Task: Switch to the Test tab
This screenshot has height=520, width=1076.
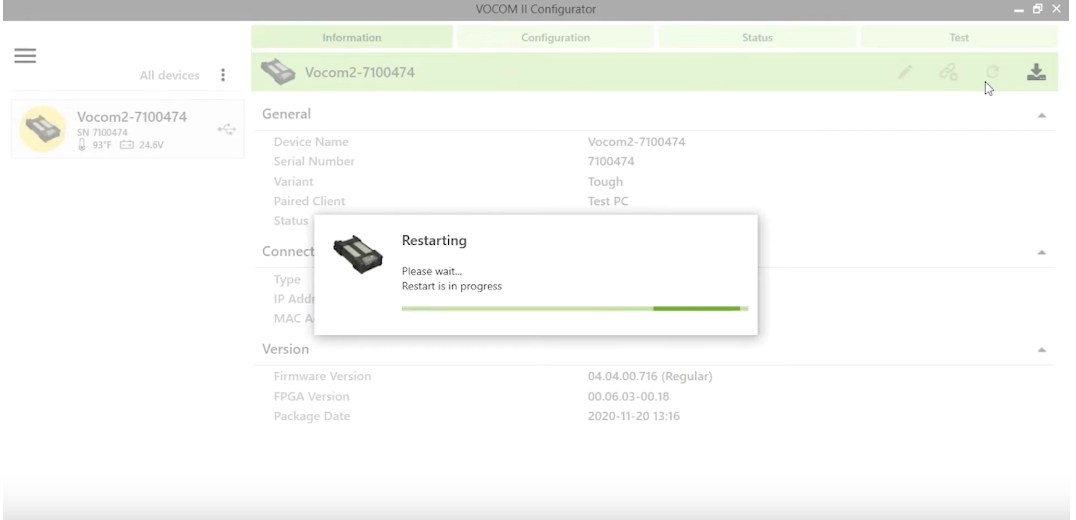Action: [959, 37]
